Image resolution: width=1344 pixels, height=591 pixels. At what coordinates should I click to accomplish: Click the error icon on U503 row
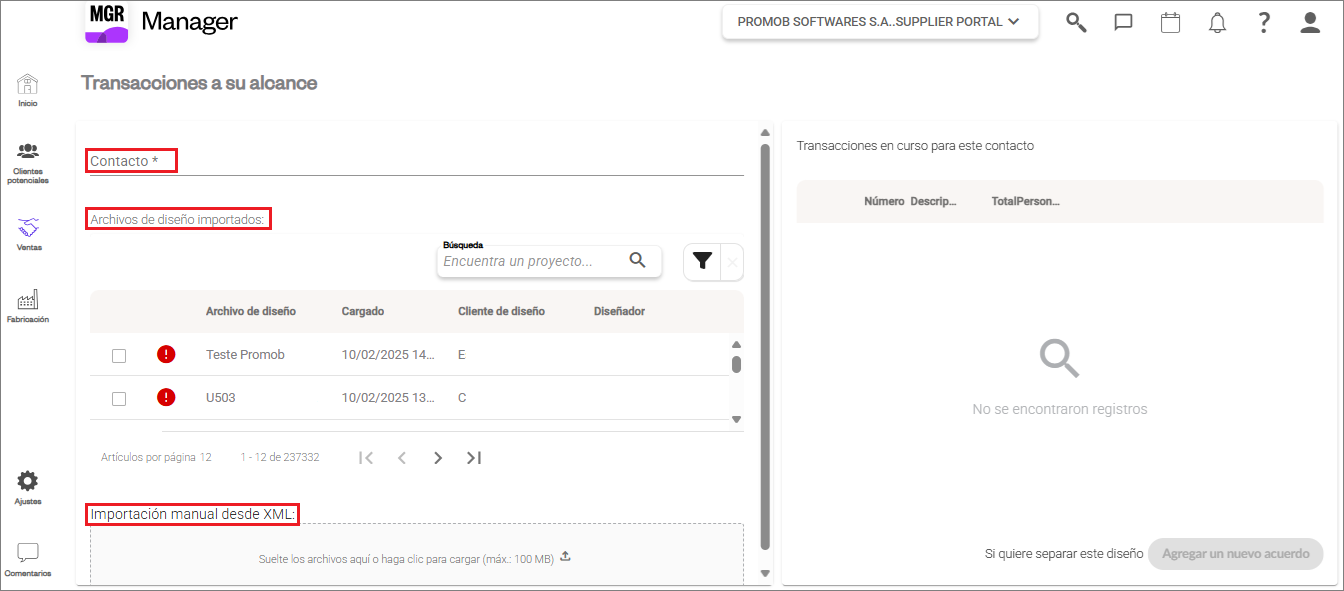166,398
